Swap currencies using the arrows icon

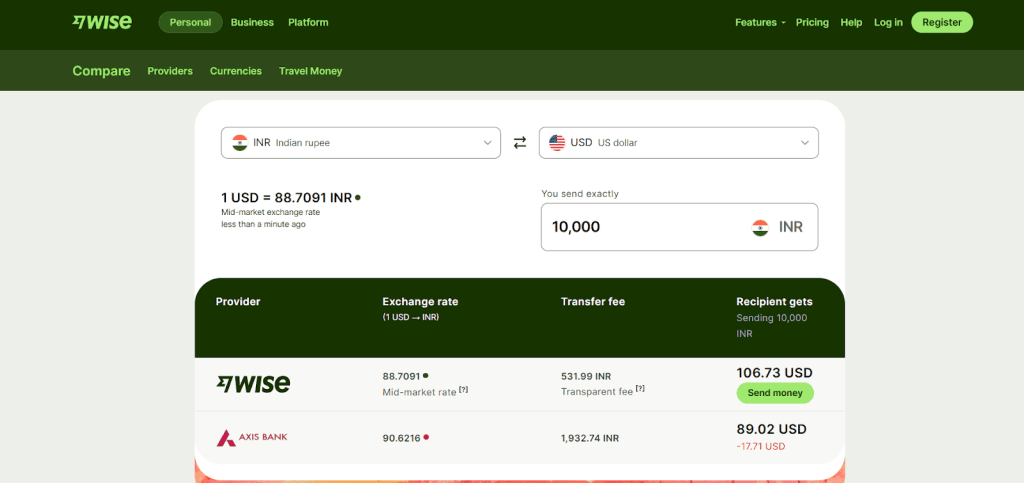pyautogui.click(x=520, y=143)
